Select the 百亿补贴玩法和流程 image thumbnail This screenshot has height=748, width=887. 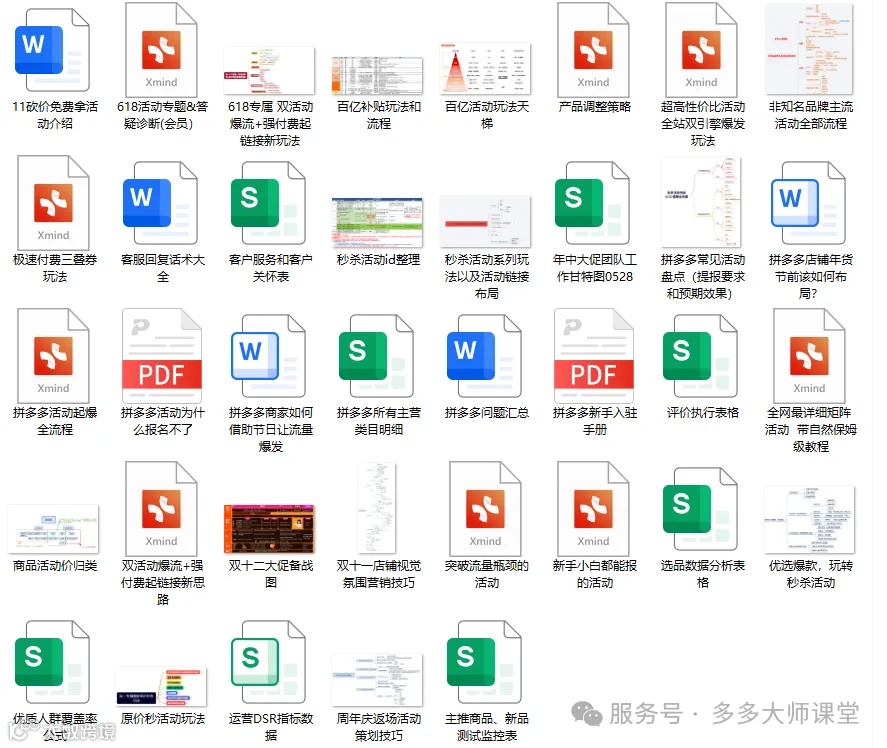377,76
